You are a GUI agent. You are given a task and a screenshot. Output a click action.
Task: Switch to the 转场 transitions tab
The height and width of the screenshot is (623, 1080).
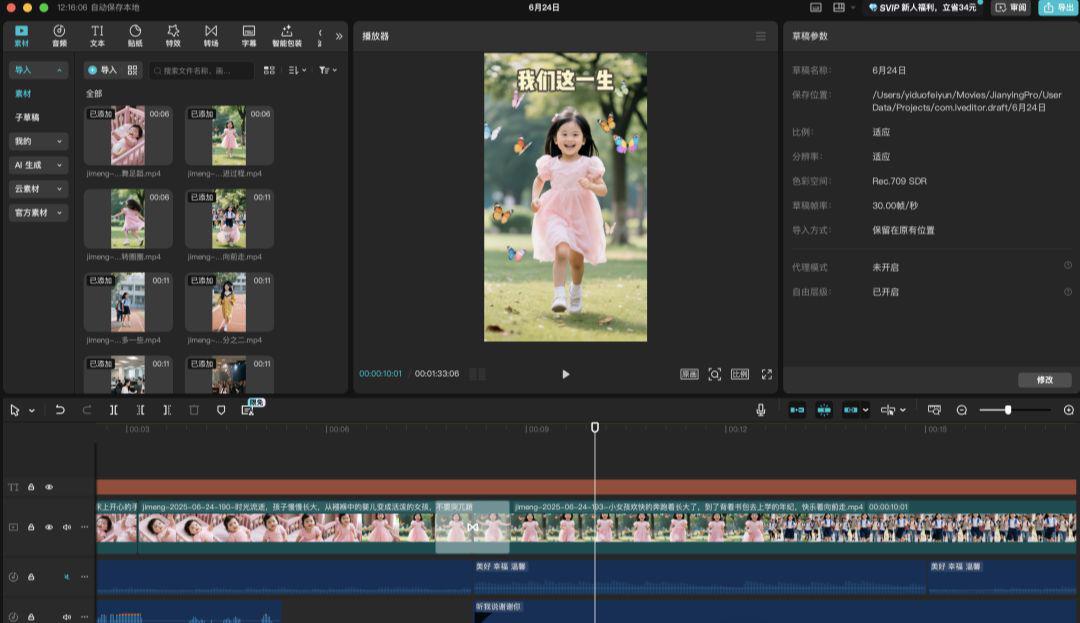pyautogui.click(x=212, y=35)
